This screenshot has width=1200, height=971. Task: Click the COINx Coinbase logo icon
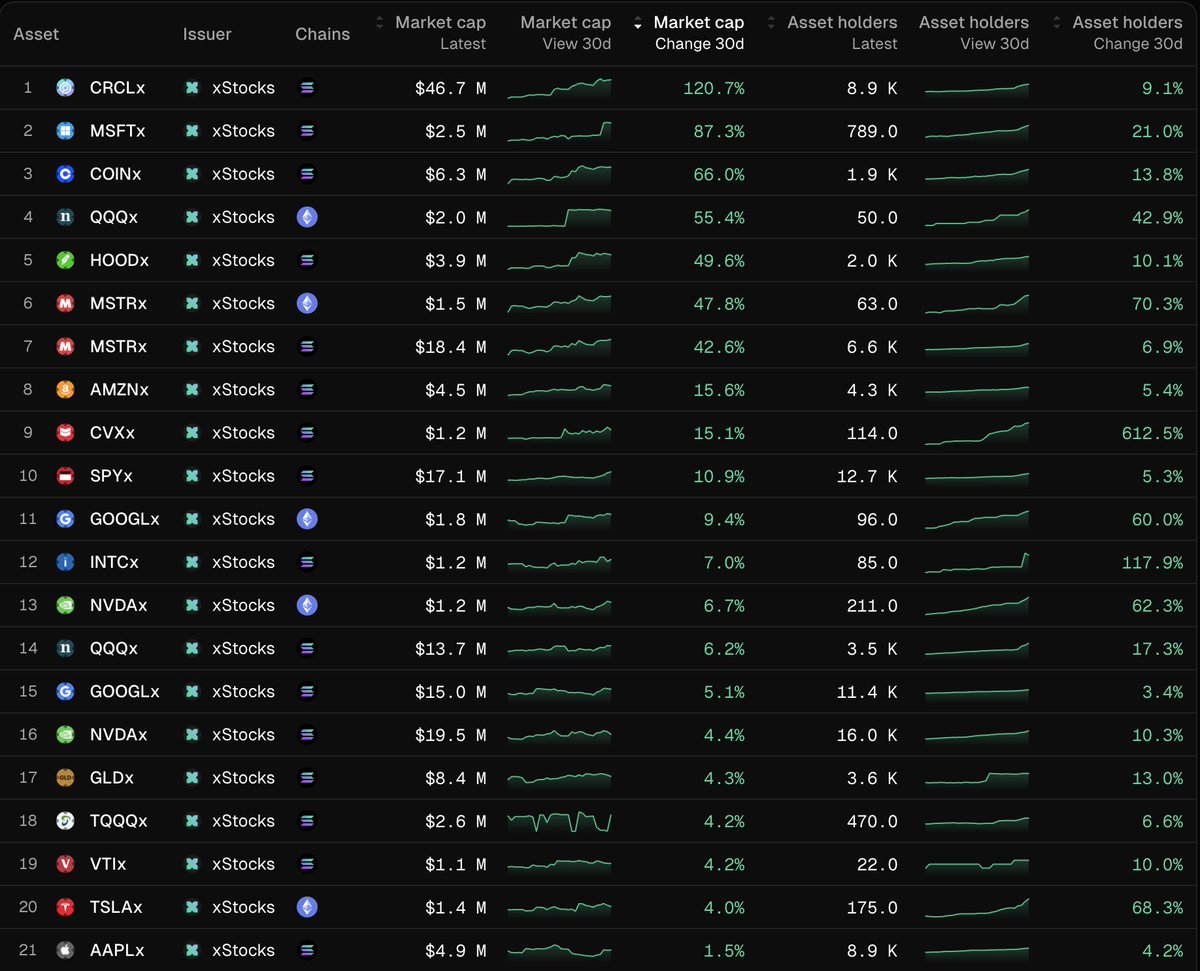coord(65,174)
